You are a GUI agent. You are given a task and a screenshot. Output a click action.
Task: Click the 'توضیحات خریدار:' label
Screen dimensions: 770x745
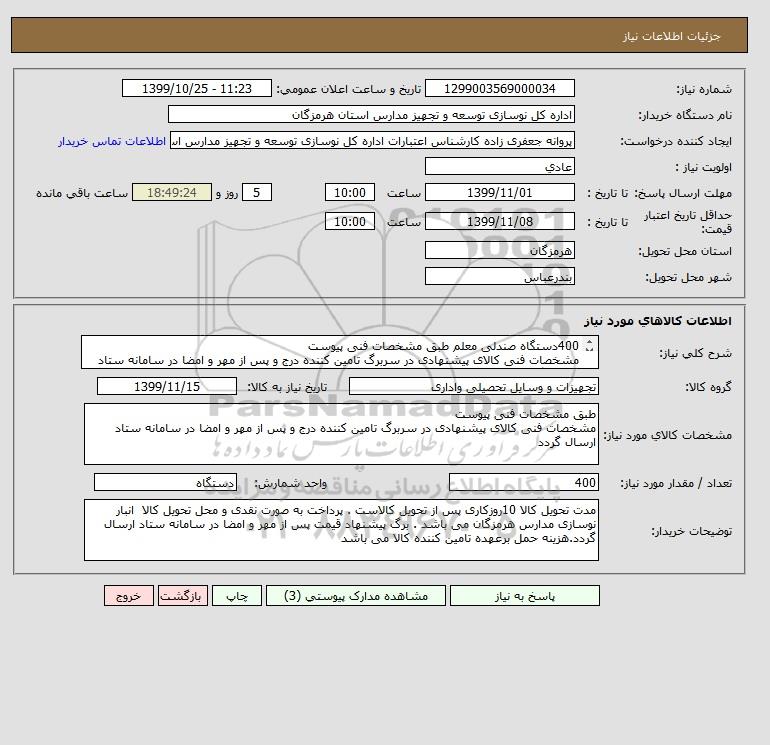691,531
